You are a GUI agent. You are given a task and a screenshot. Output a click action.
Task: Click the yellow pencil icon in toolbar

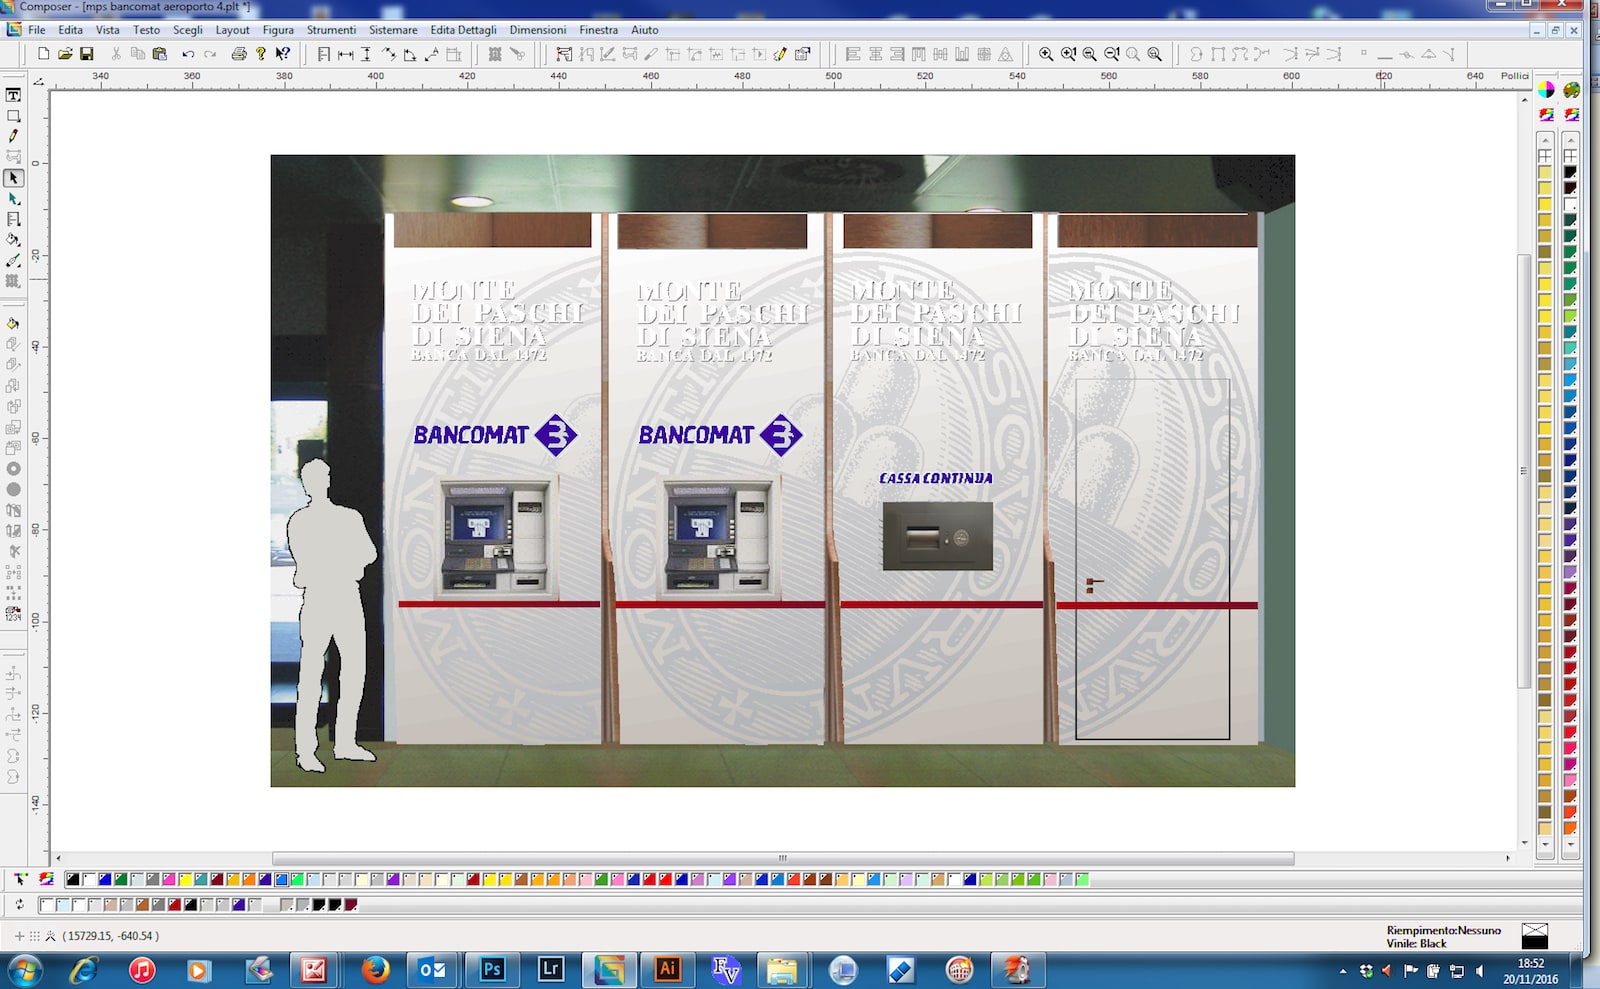tap(780, 54)
